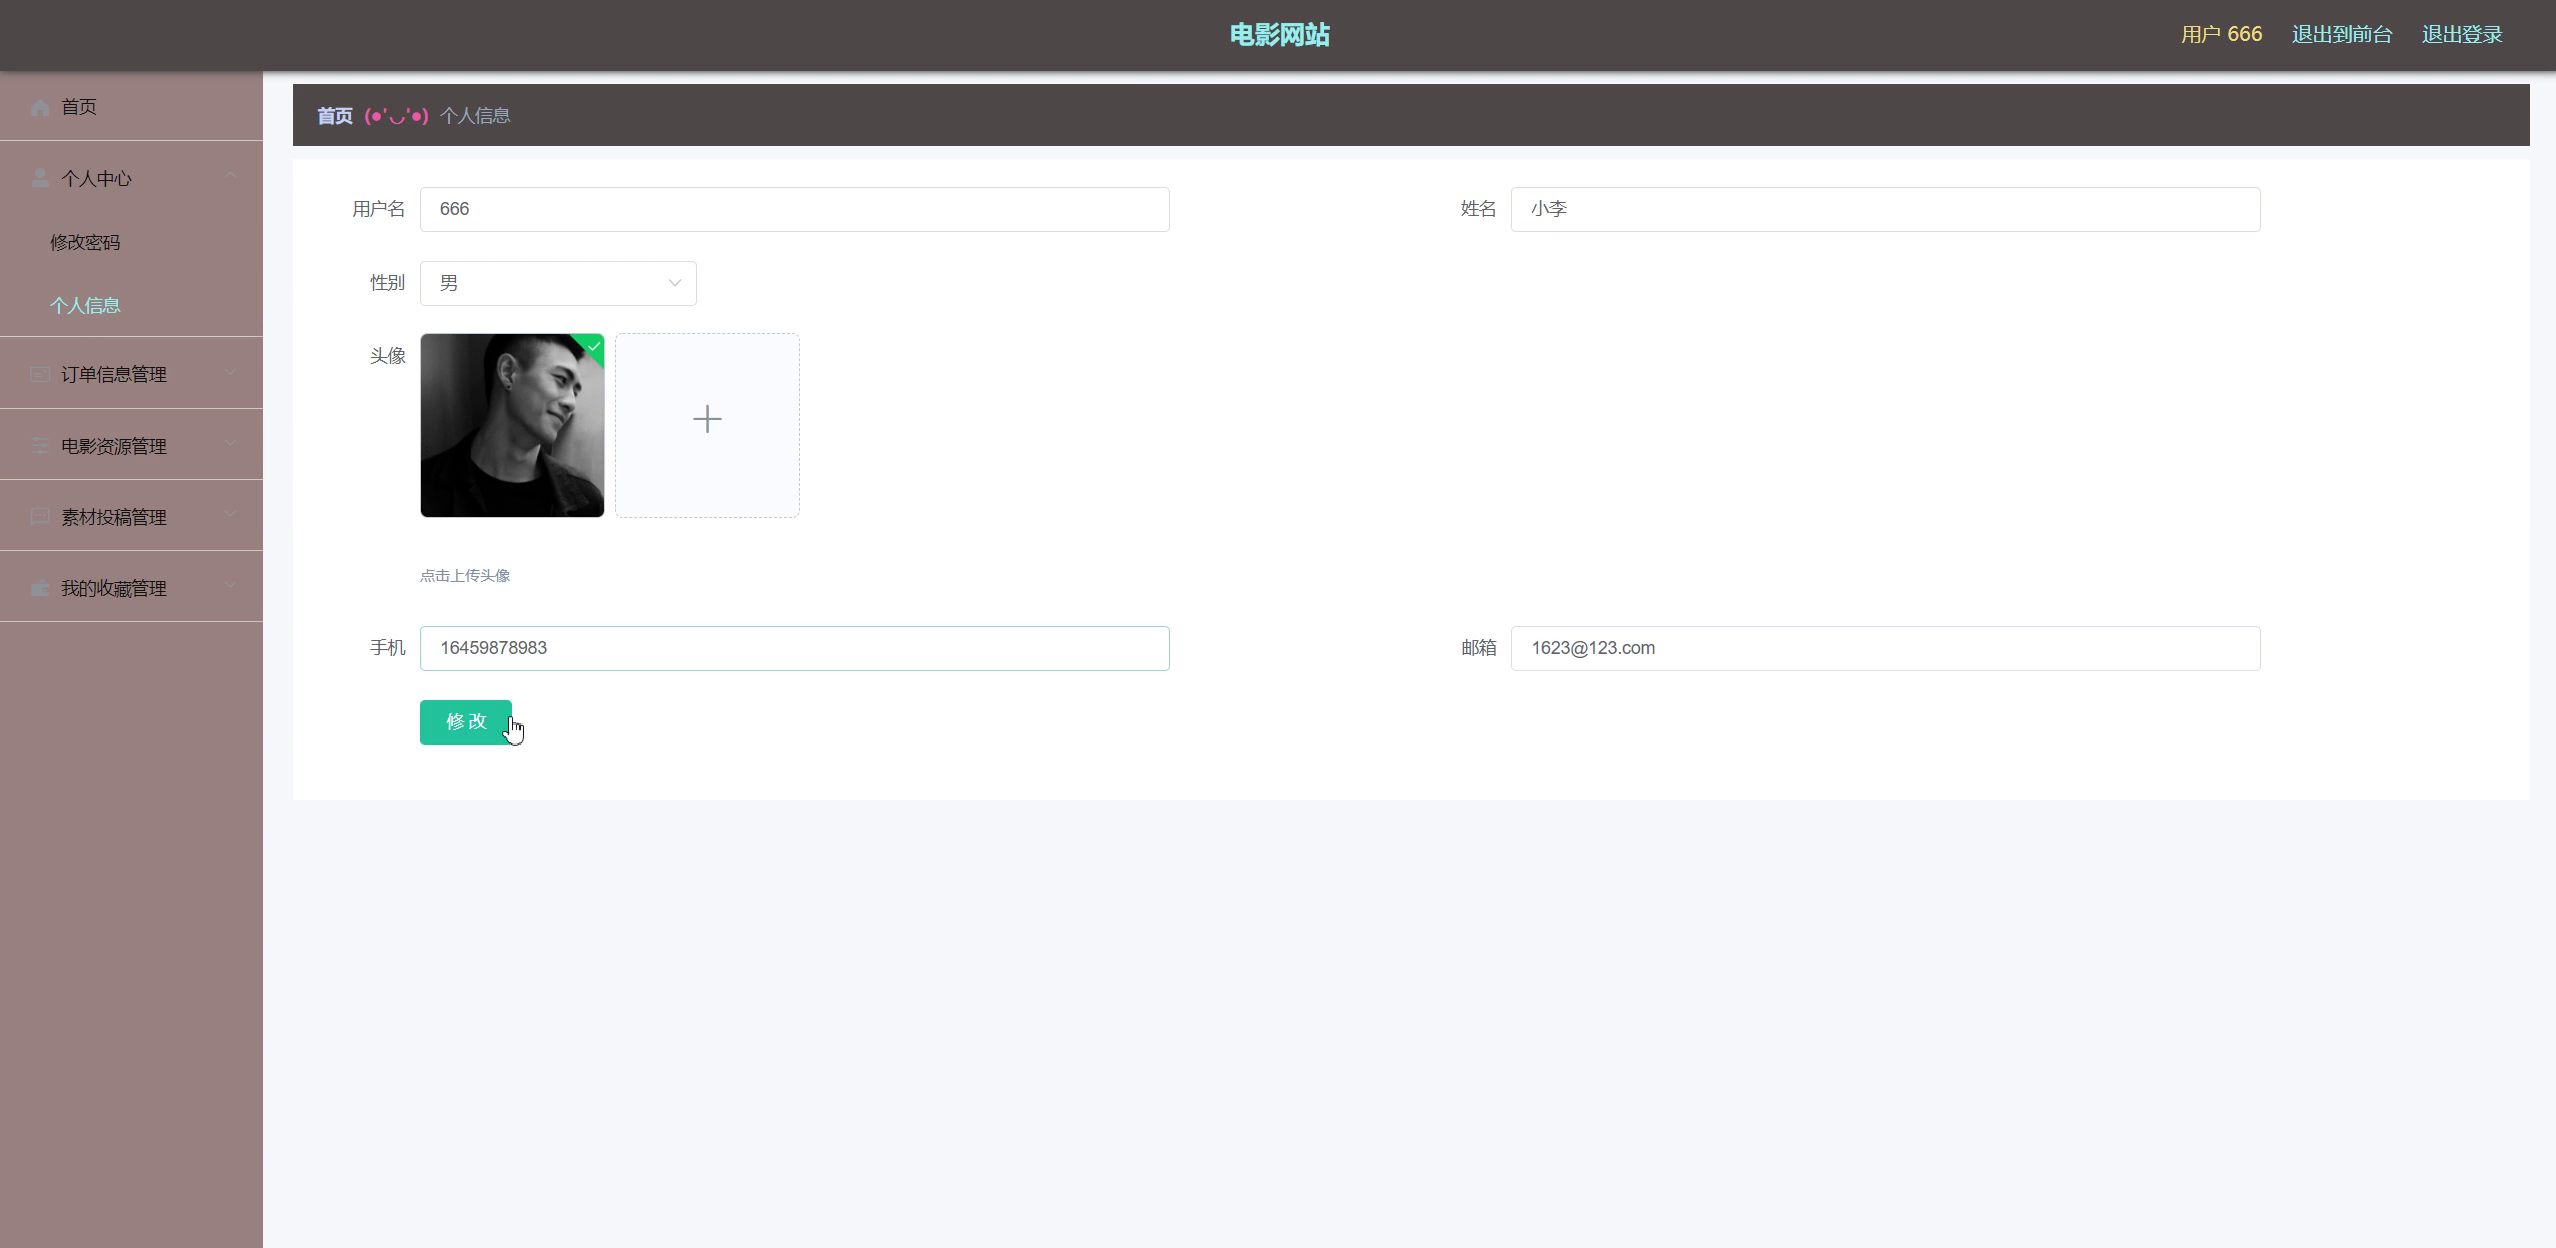
Task: Expand the 订单信息管理 chevron
Action: point(231,372)
